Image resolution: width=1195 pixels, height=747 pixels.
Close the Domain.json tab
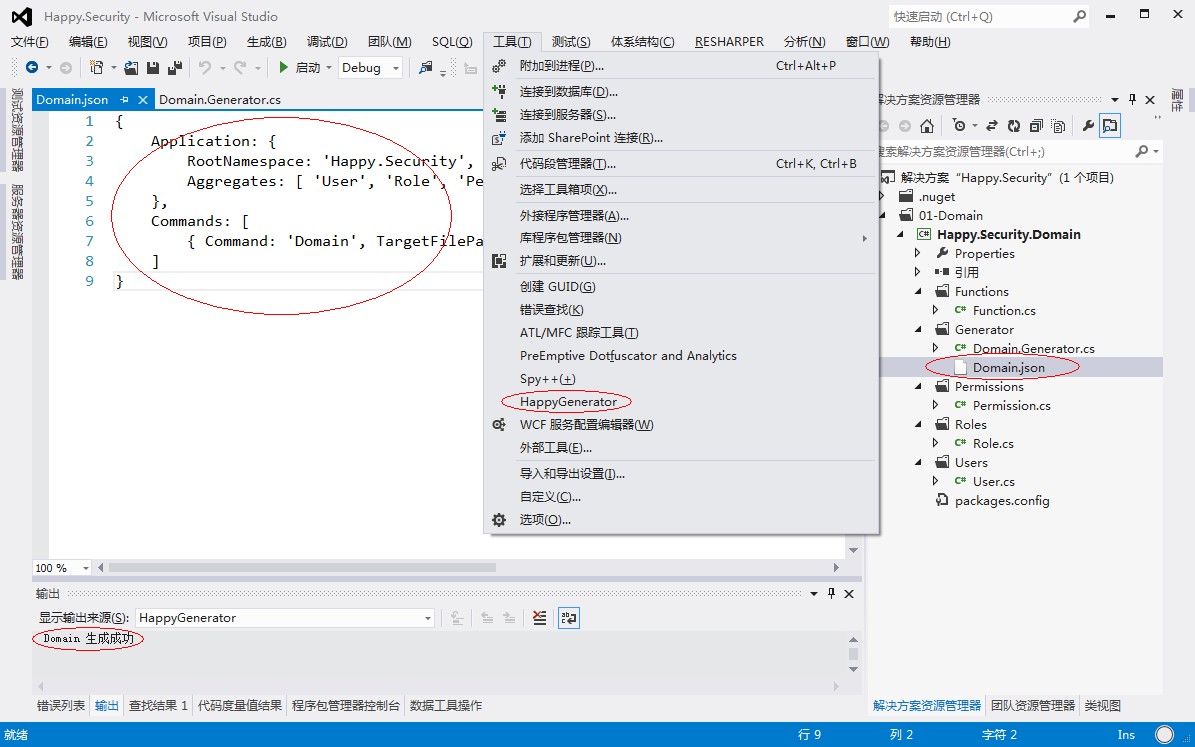pos(143,100)
